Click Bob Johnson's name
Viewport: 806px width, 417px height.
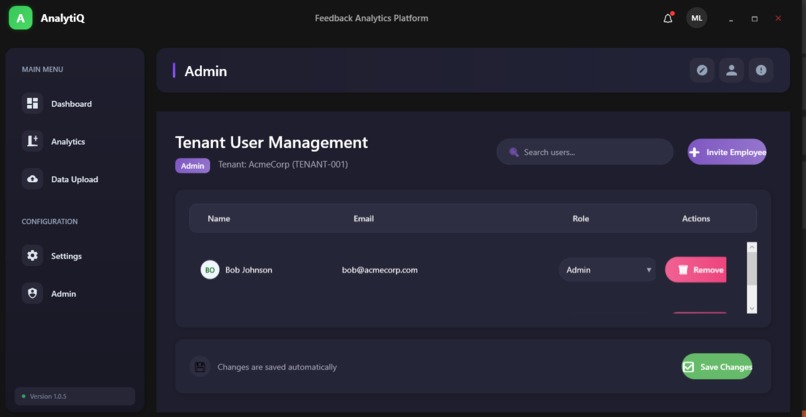pyautogui.click(x=249, y=270)
